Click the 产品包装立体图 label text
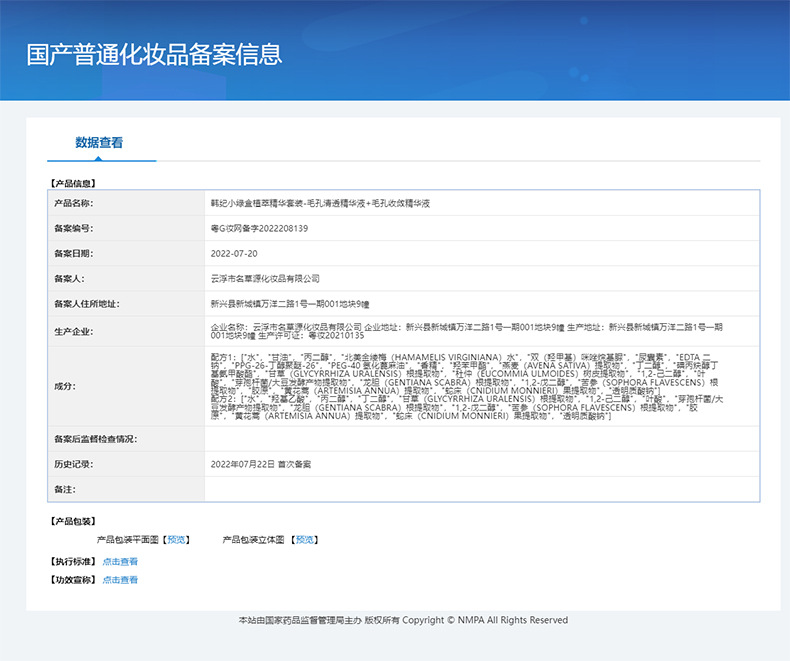The width and height of the screenshot is (790, 661). (x=253, y=540)
